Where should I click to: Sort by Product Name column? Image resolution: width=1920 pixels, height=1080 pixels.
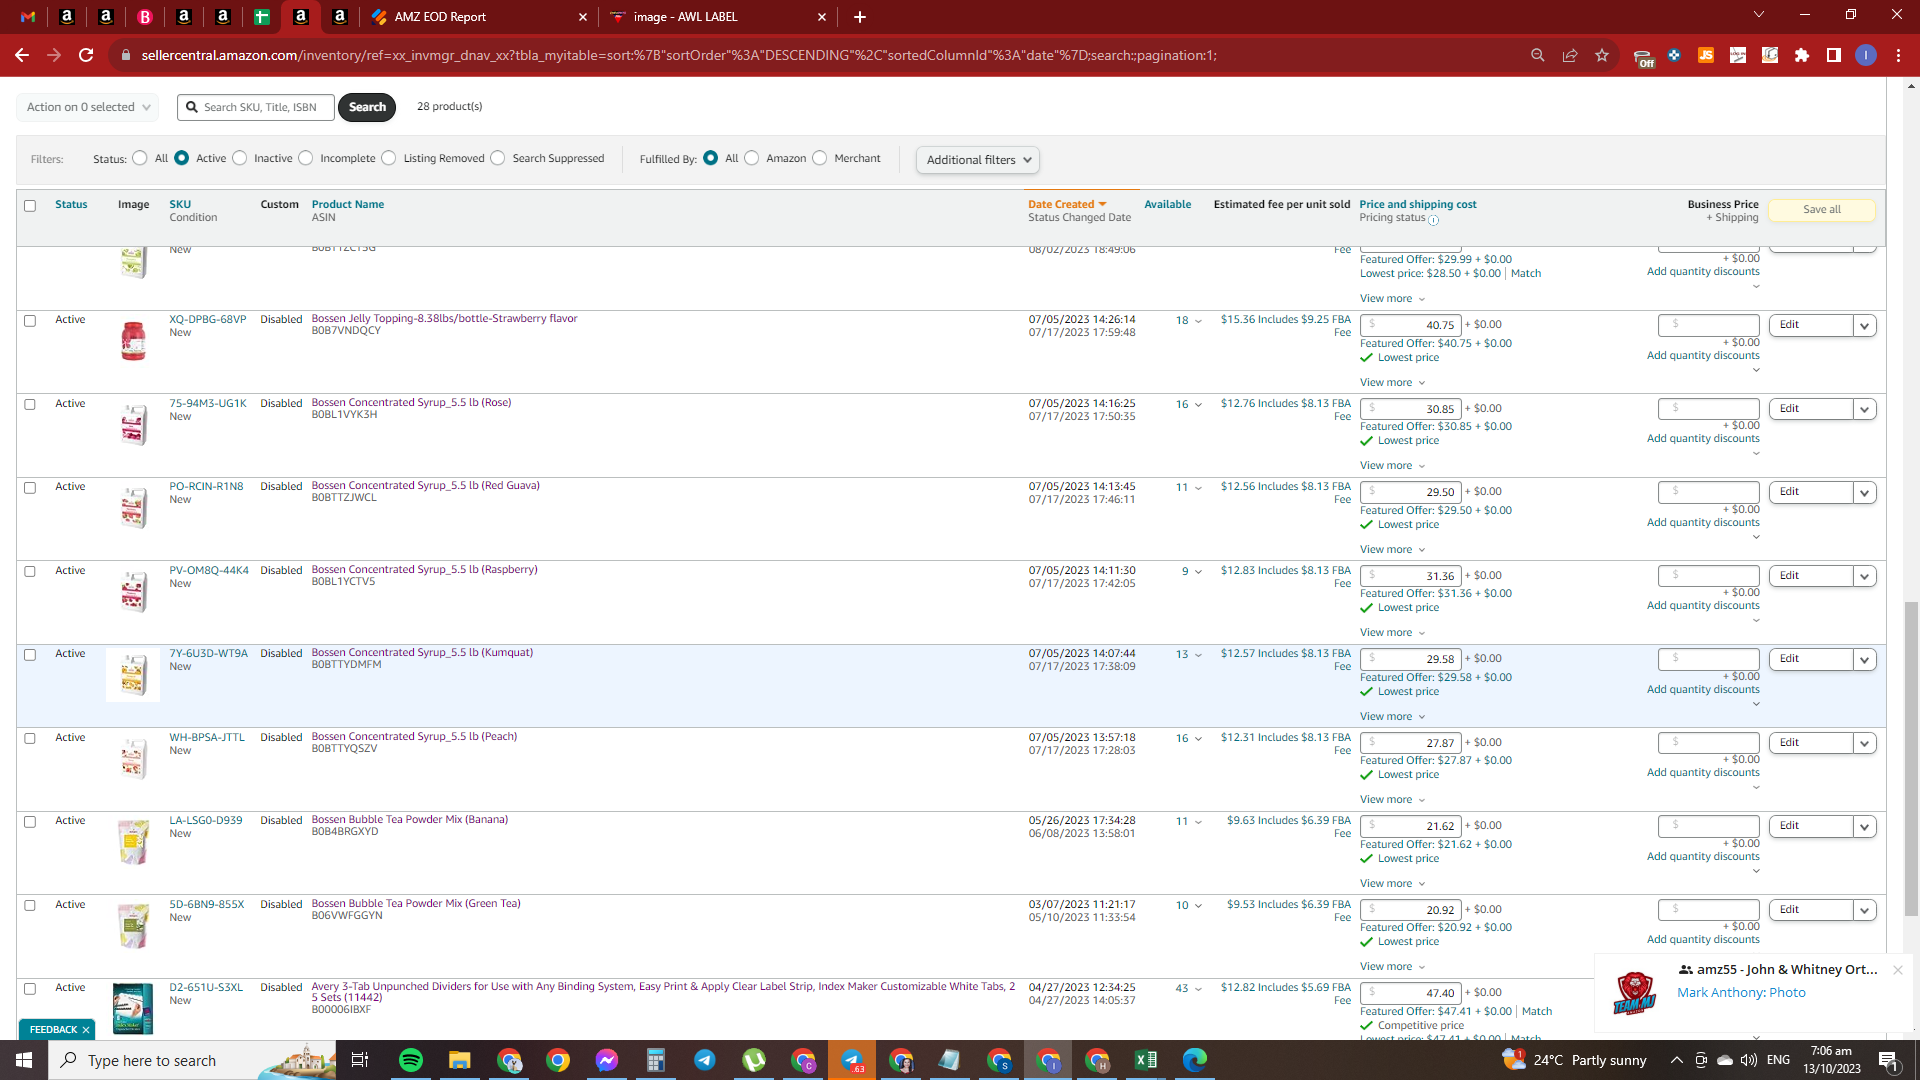pyautogui.click(x=348, y=204)
